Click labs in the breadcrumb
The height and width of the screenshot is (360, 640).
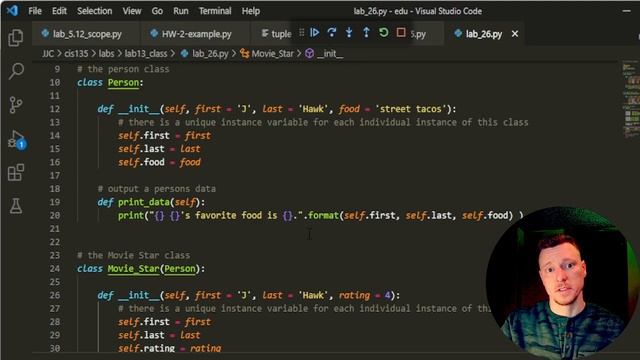[106, 54]
